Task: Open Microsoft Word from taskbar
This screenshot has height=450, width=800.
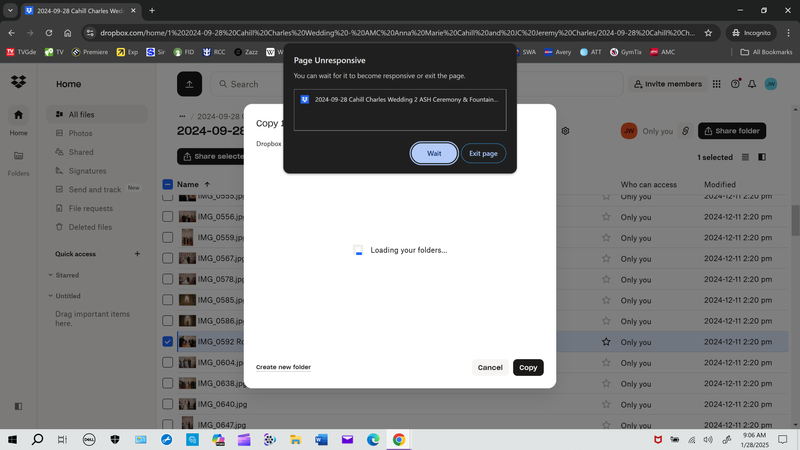Action: (321, 439)
